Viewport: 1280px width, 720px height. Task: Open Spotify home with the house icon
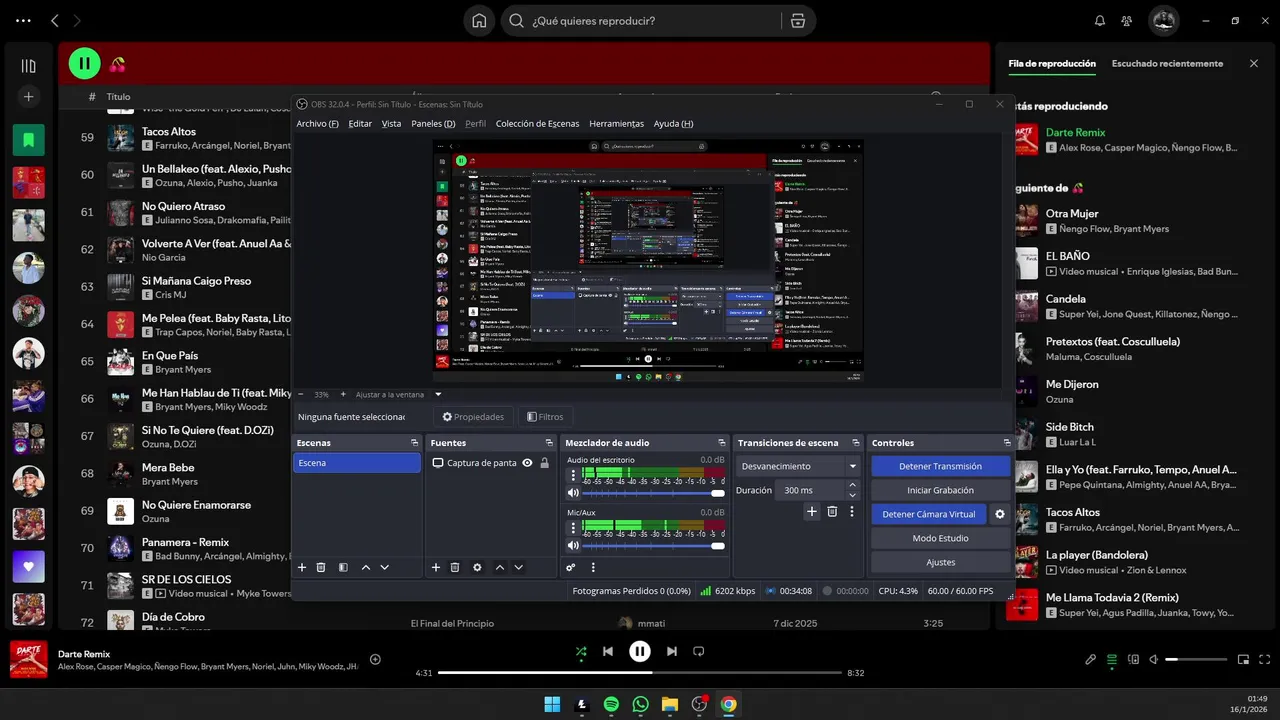(479, 21)
